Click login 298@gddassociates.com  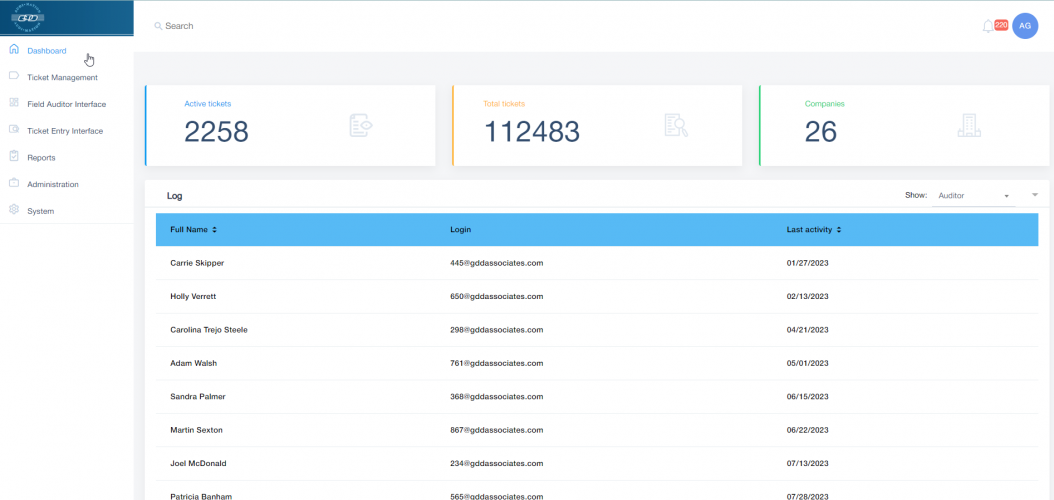pos(497,330)
